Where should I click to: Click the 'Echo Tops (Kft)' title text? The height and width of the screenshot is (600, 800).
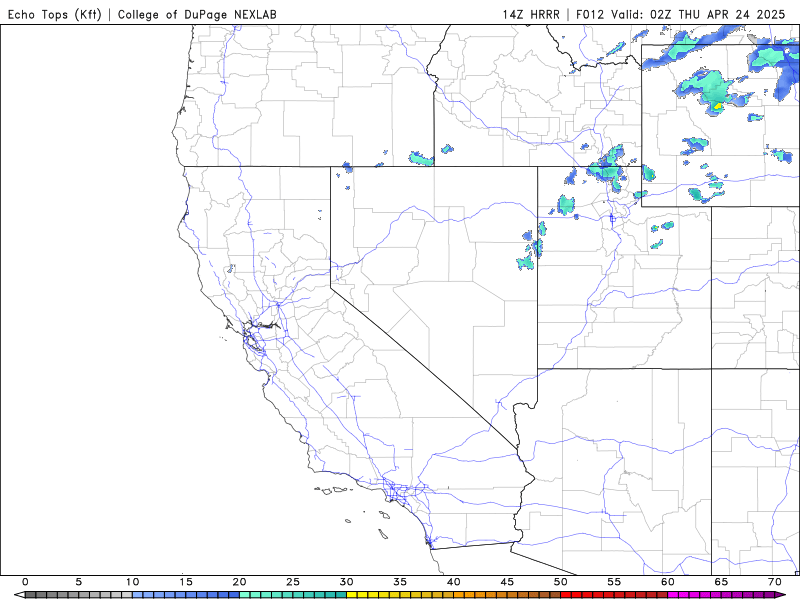click(x=55, y=14)
